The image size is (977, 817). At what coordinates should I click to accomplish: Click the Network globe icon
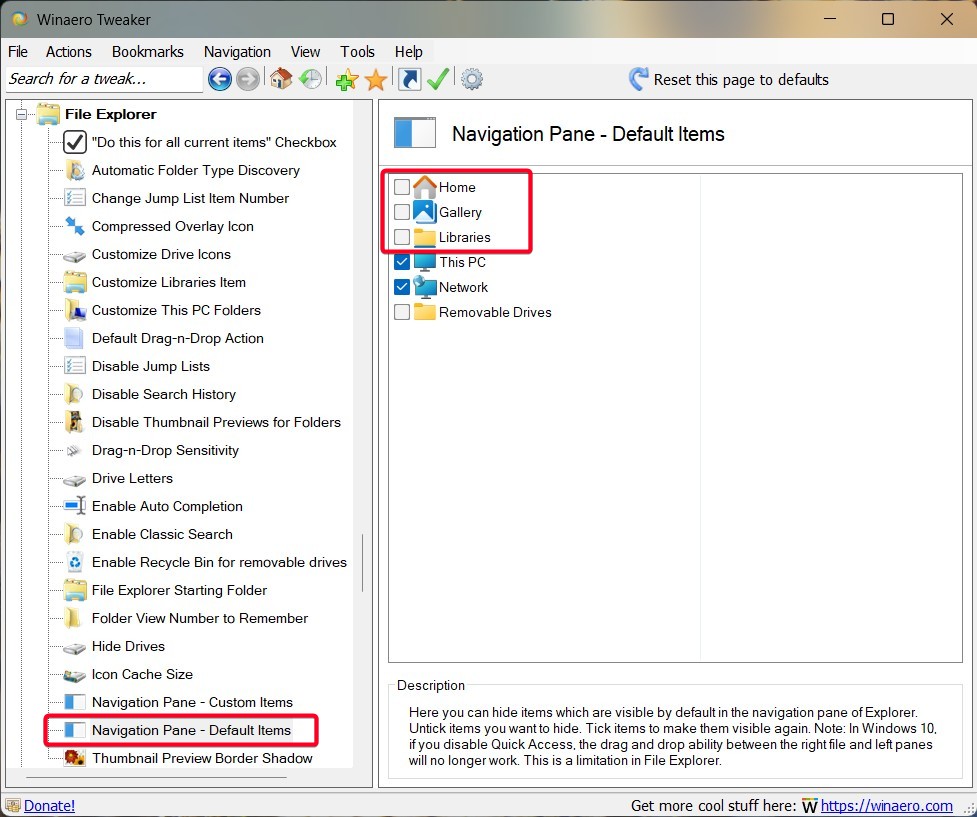[424, 287]
